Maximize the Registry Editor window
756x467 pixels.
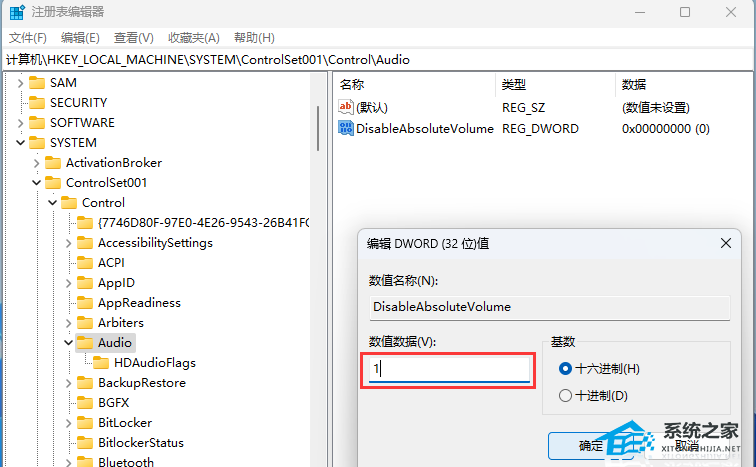click(x=685, y=12)
